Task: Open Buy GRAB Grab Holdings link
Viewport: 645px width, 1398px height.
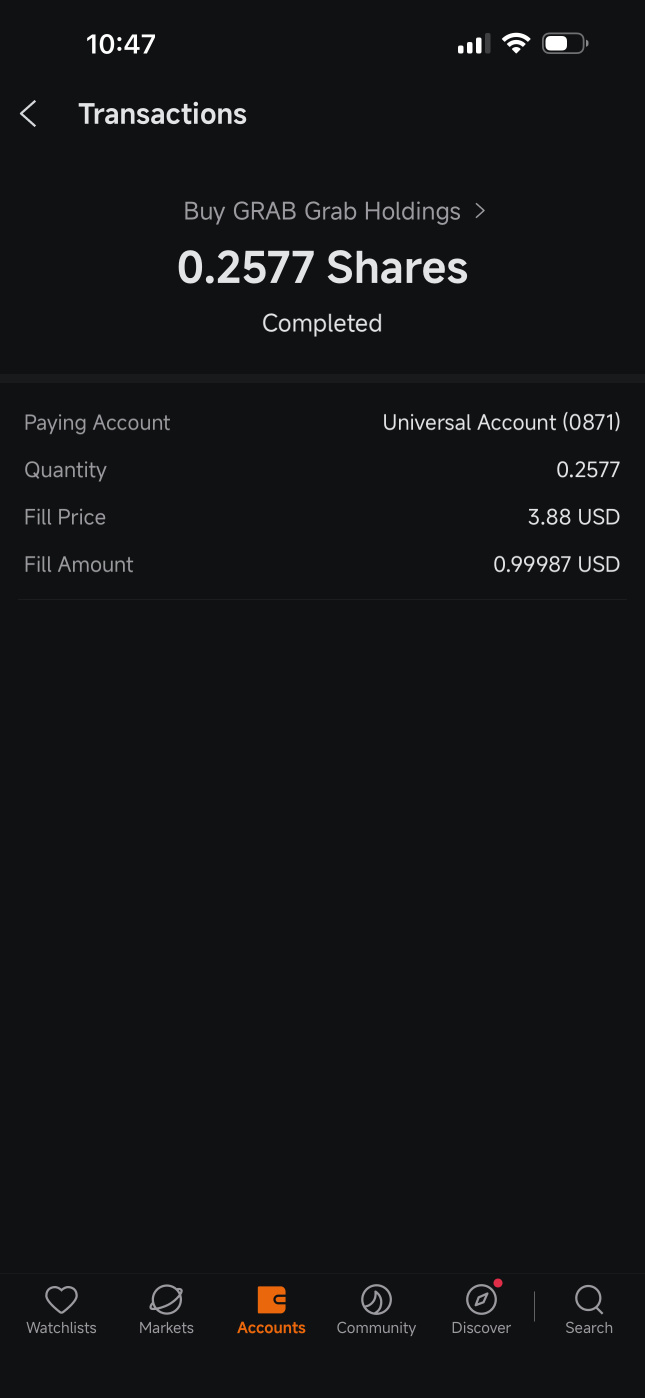Action: 322,211
